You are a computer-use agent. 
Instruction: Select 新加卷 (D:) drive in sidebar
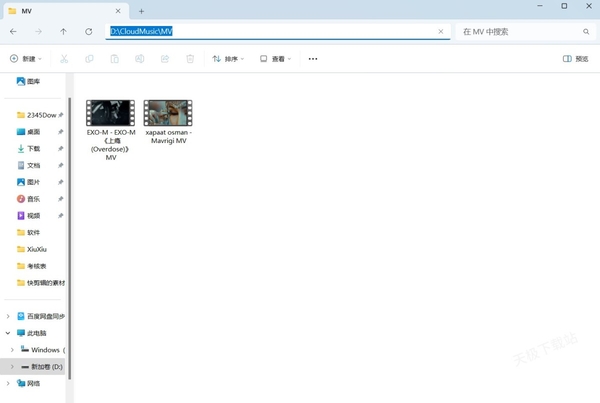point(42,367)
